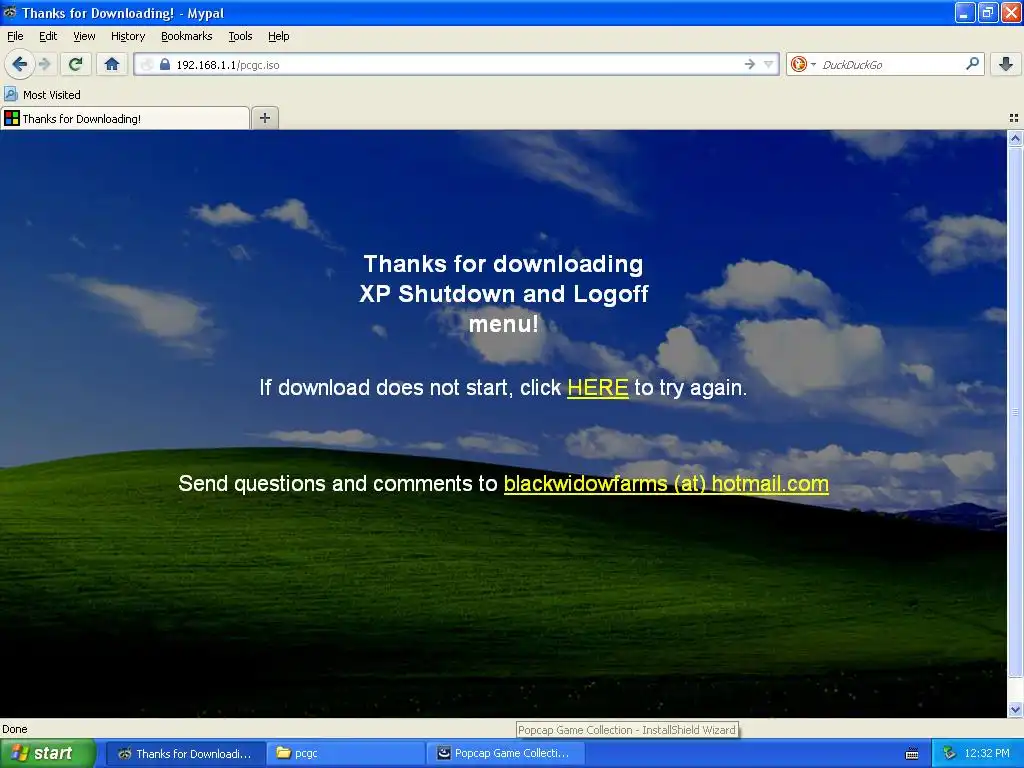Open the Downloads arrow button
The height and width of the screenshot is (768, 1024).
(1006, 64)
